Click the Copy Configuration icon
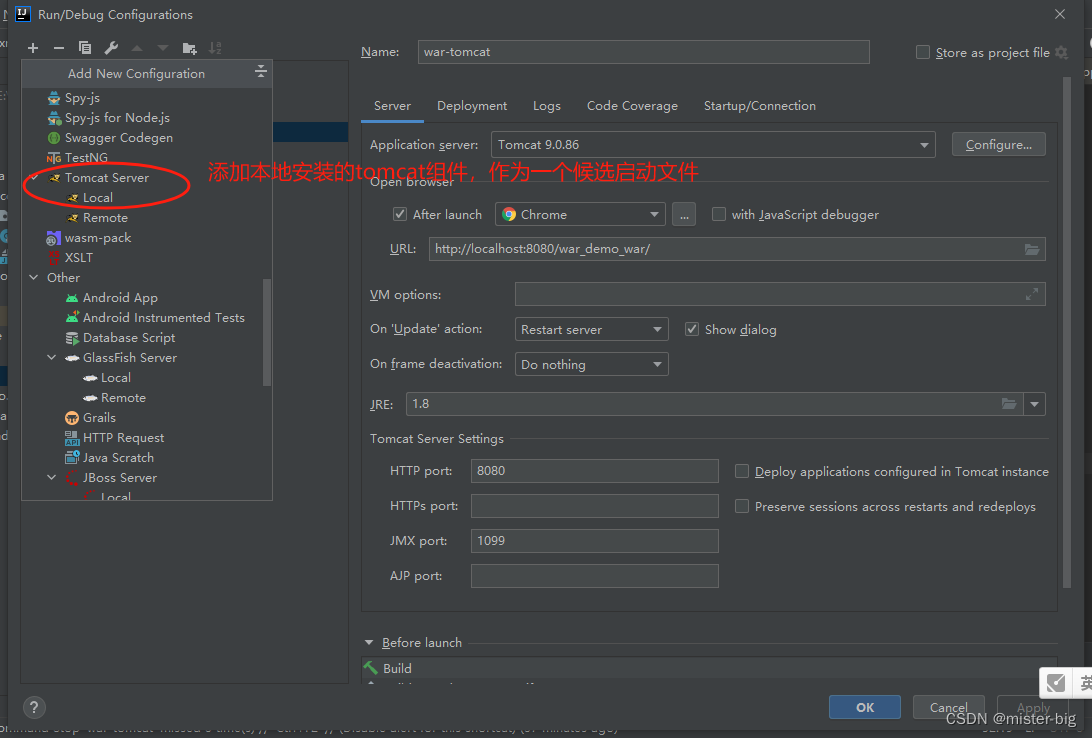The width and height of the screenshot is (1092, 738). [x=84, y=47]
